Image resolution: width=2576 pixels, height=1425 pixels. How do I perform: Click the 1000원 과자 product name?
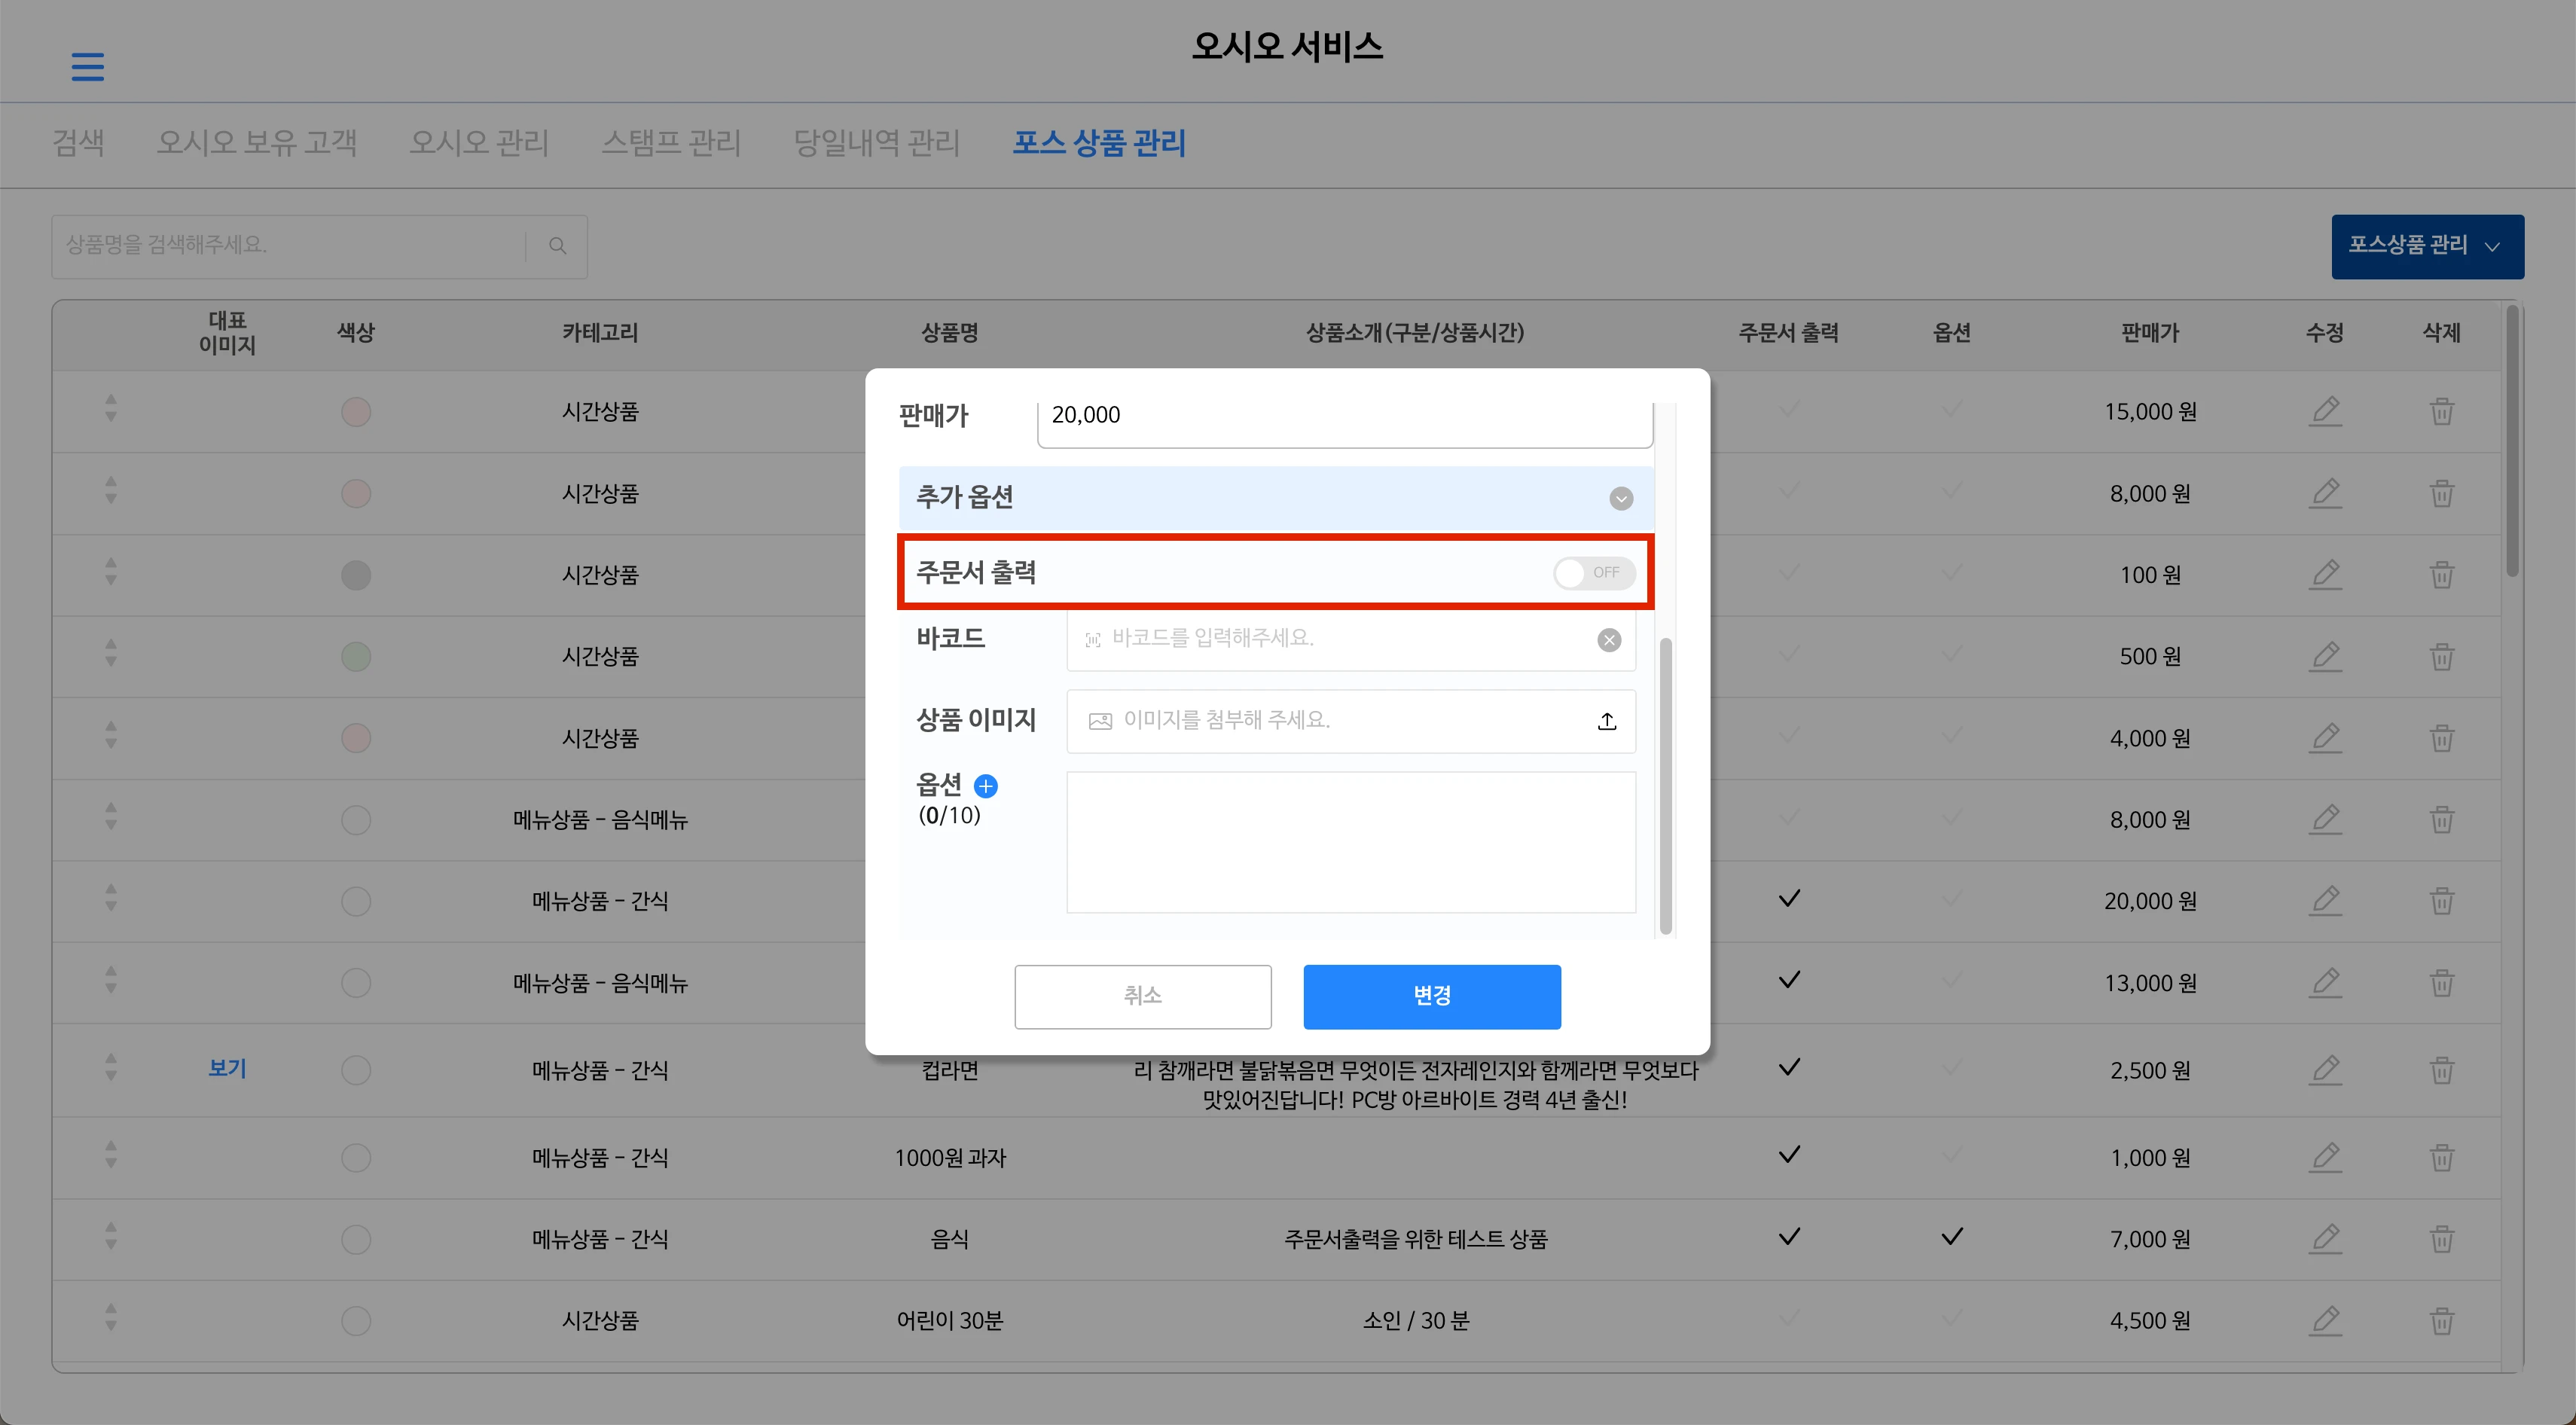coord(950,1158)
